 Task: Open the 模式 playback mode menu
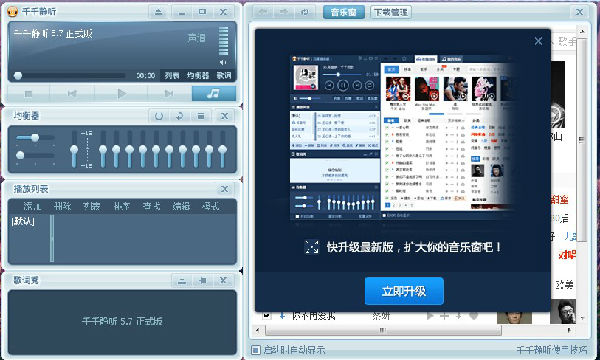point(210,207)
